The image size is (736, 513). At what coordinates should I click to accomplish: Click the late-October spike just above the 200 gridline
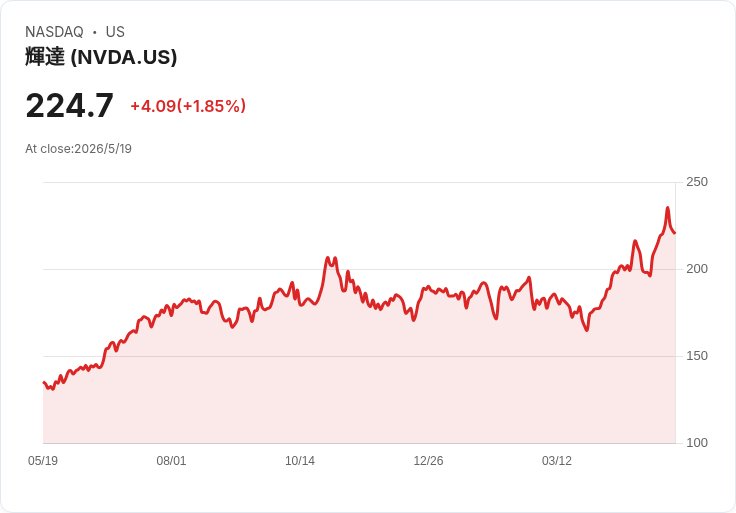point(328,258)
